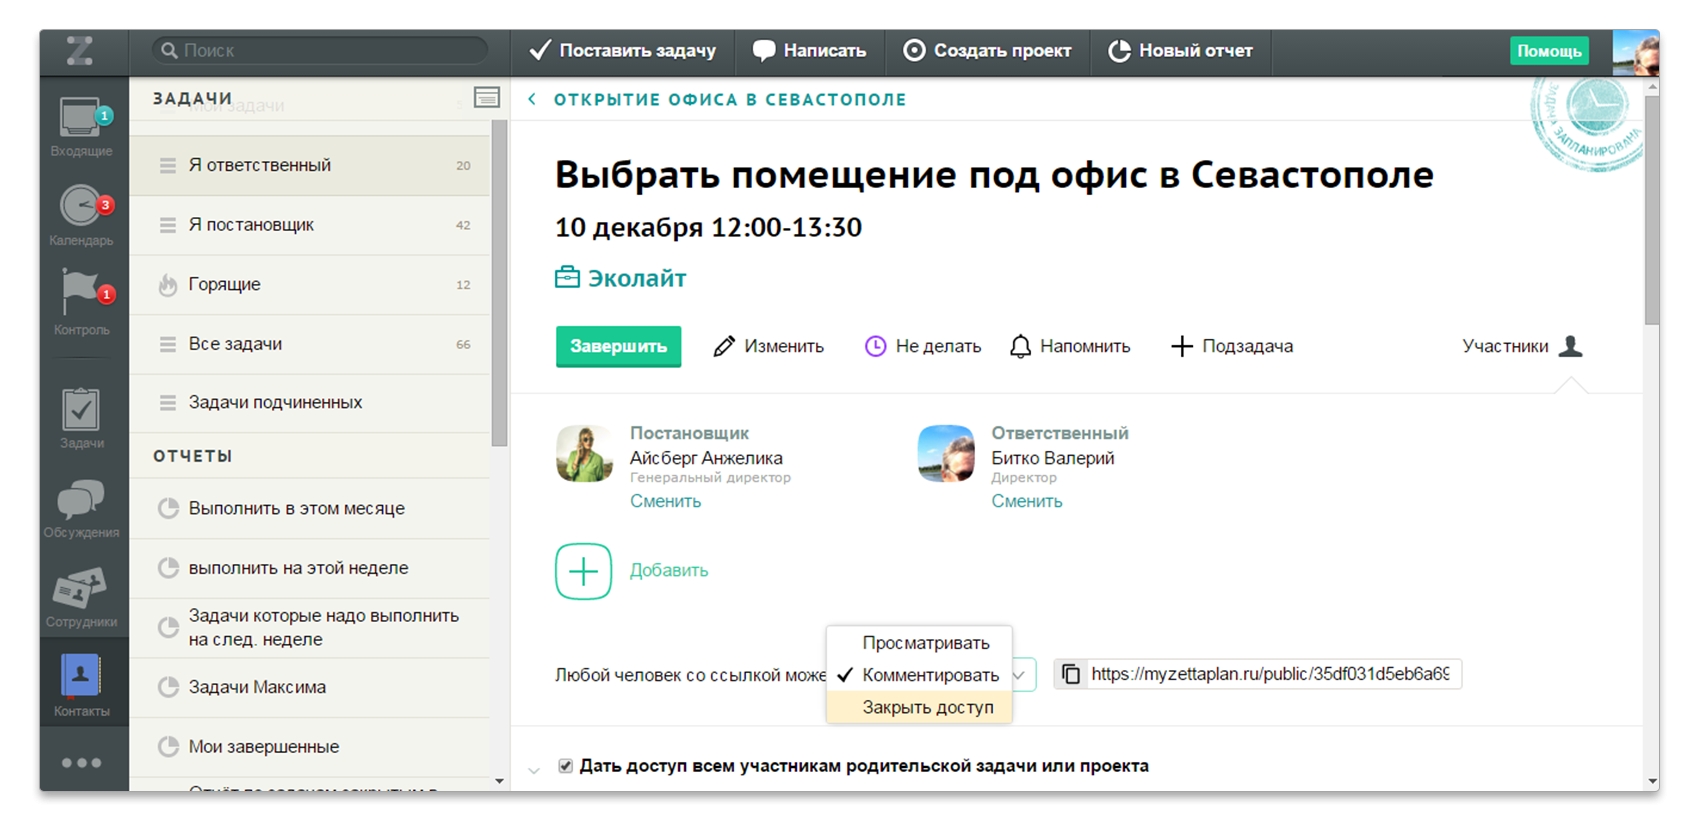Screen dimensions: 1702x839
Task: Click the user profile avatar
Action: click(1636, 52)
